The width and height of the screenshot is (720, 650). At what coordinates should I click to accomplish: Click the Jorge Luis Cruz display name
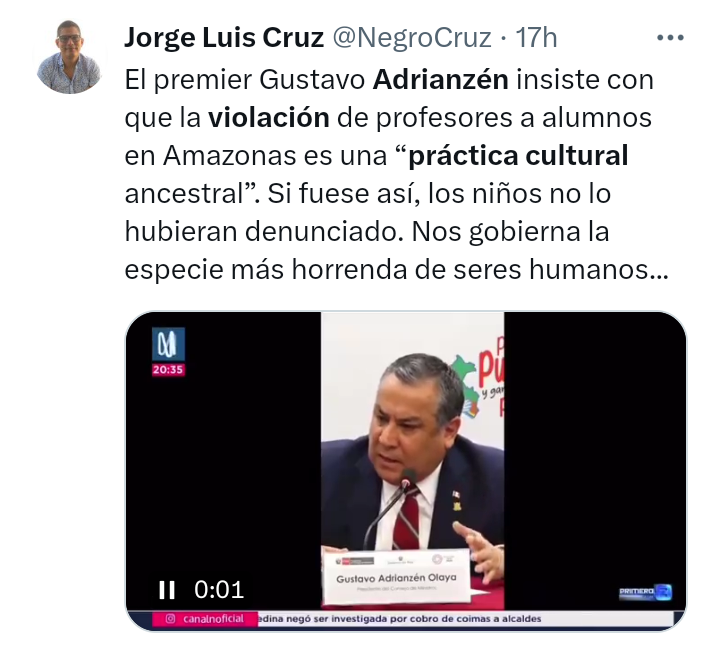[224, 37]
